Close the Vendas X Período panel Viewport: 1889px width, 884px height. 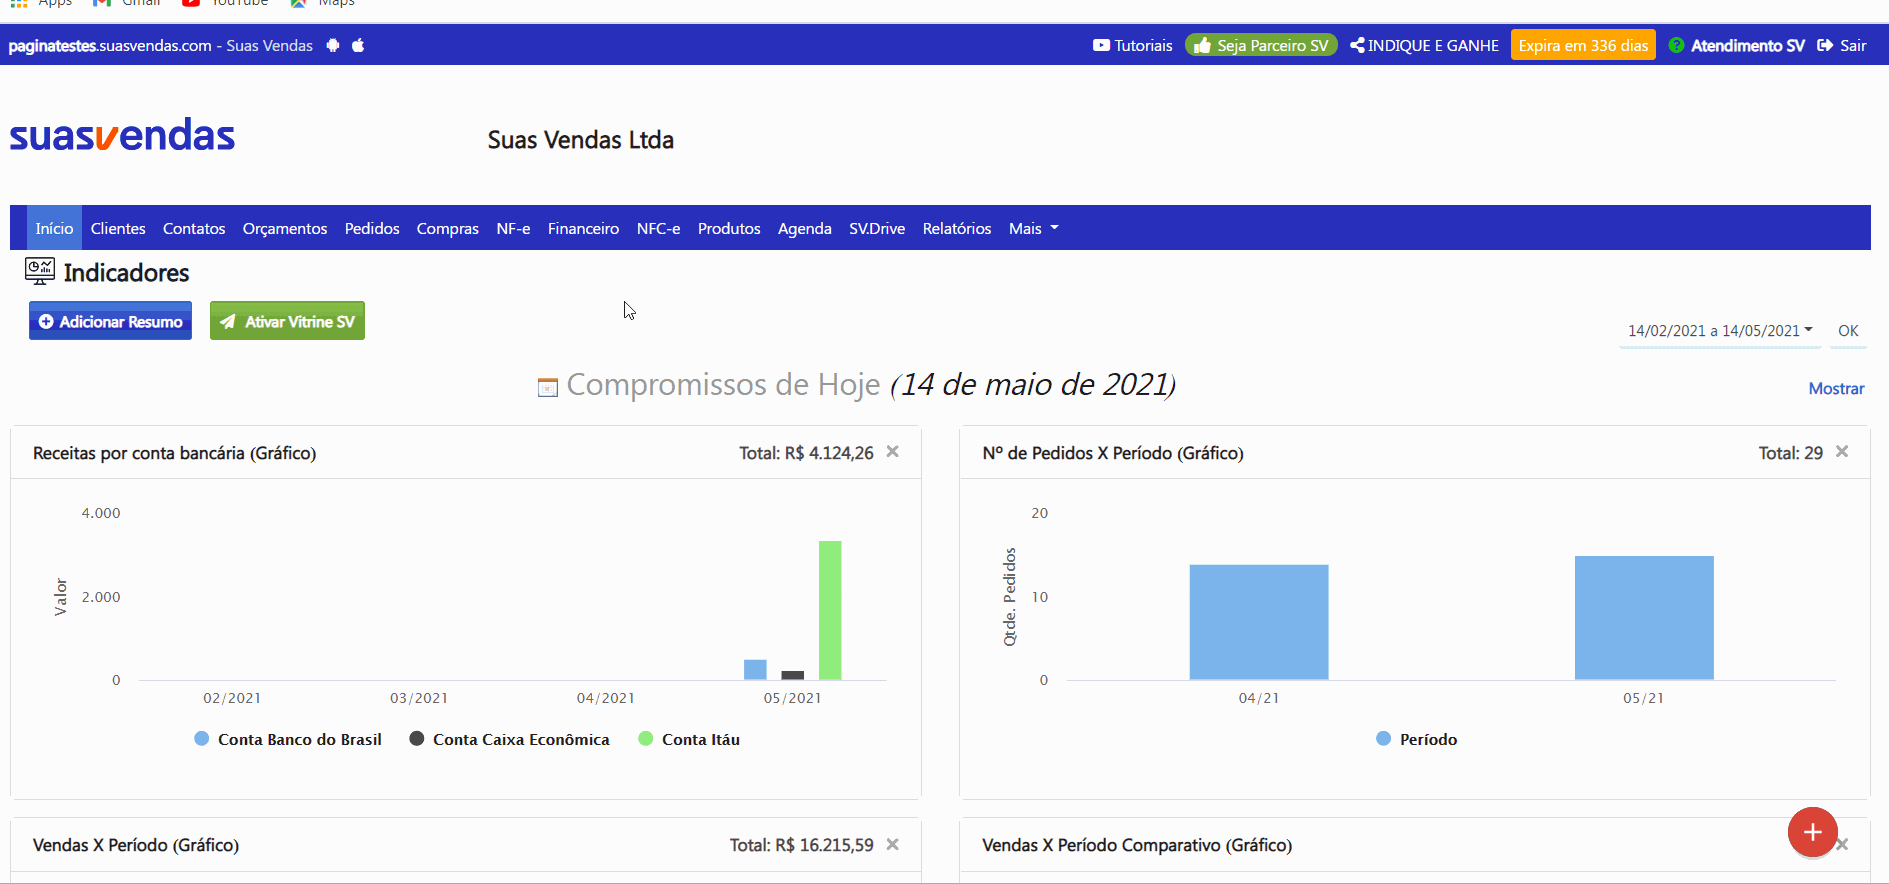(893, 845)
